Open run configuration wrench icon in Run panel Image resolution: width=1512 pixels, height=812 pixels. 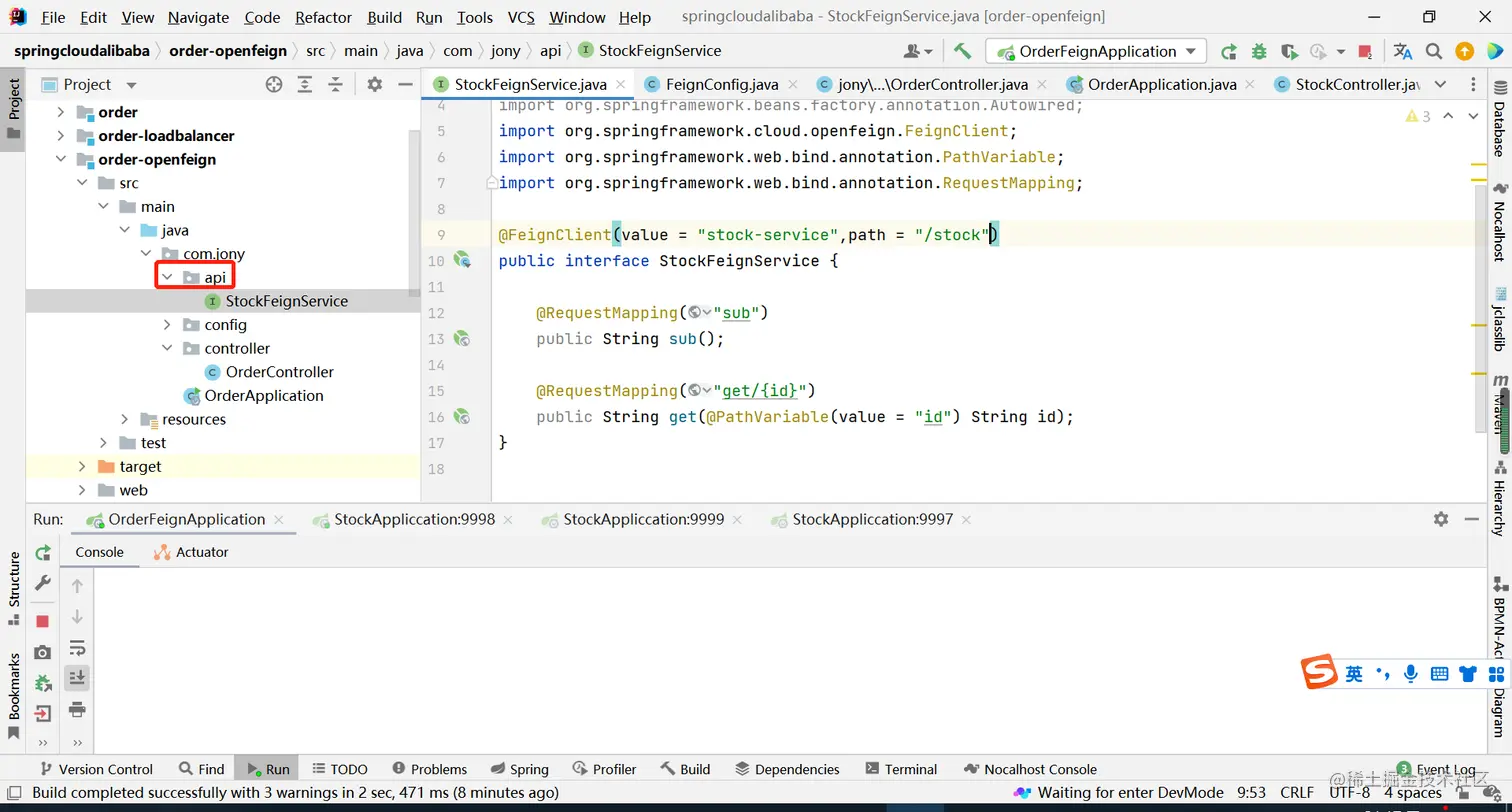pos(42,582)
